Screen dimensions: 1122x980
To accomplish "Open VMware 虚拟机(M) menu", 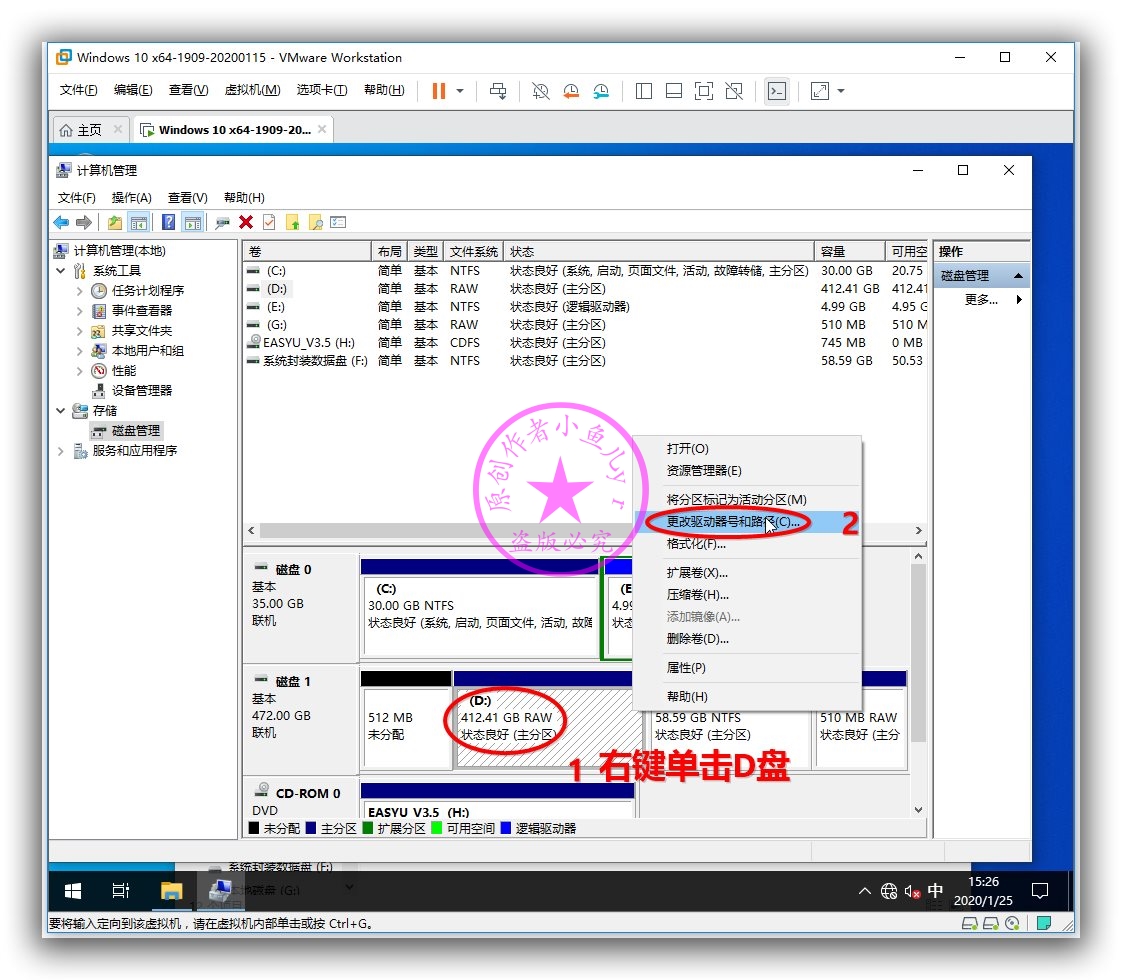I will click(x=253, y=90).
